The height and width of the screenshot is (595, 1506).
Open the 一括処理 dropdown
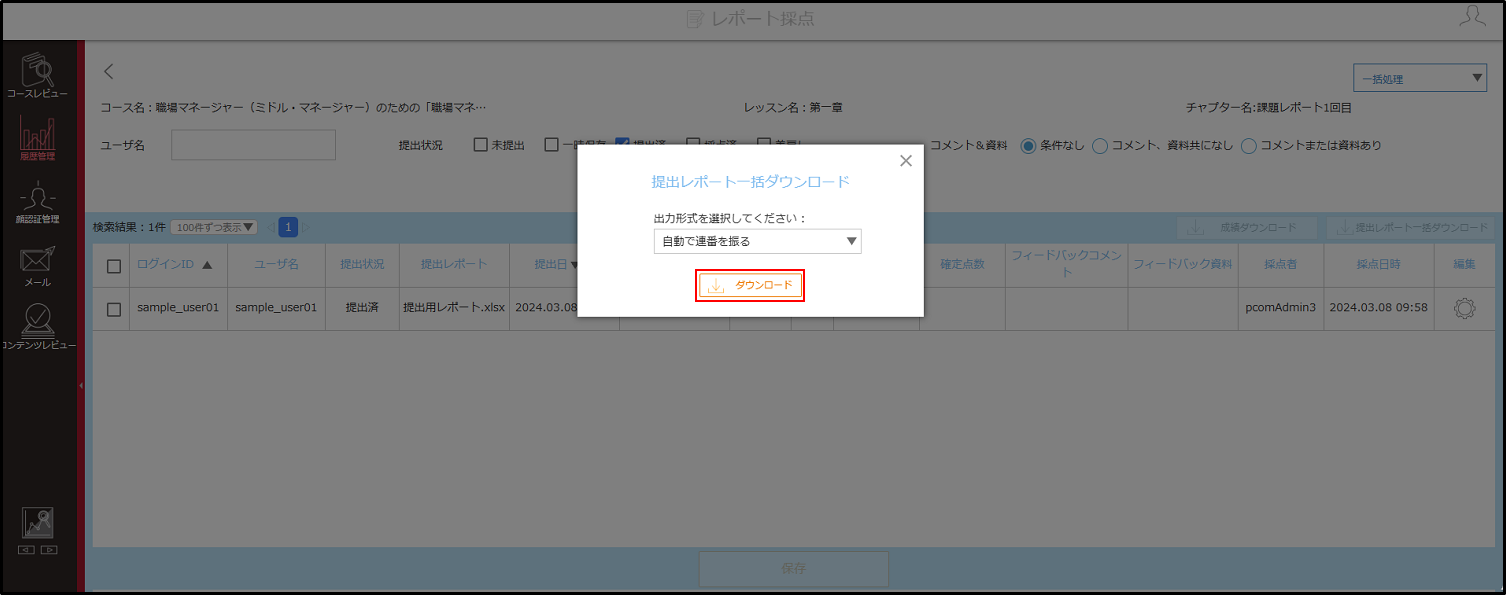[x=1419, y=79]
